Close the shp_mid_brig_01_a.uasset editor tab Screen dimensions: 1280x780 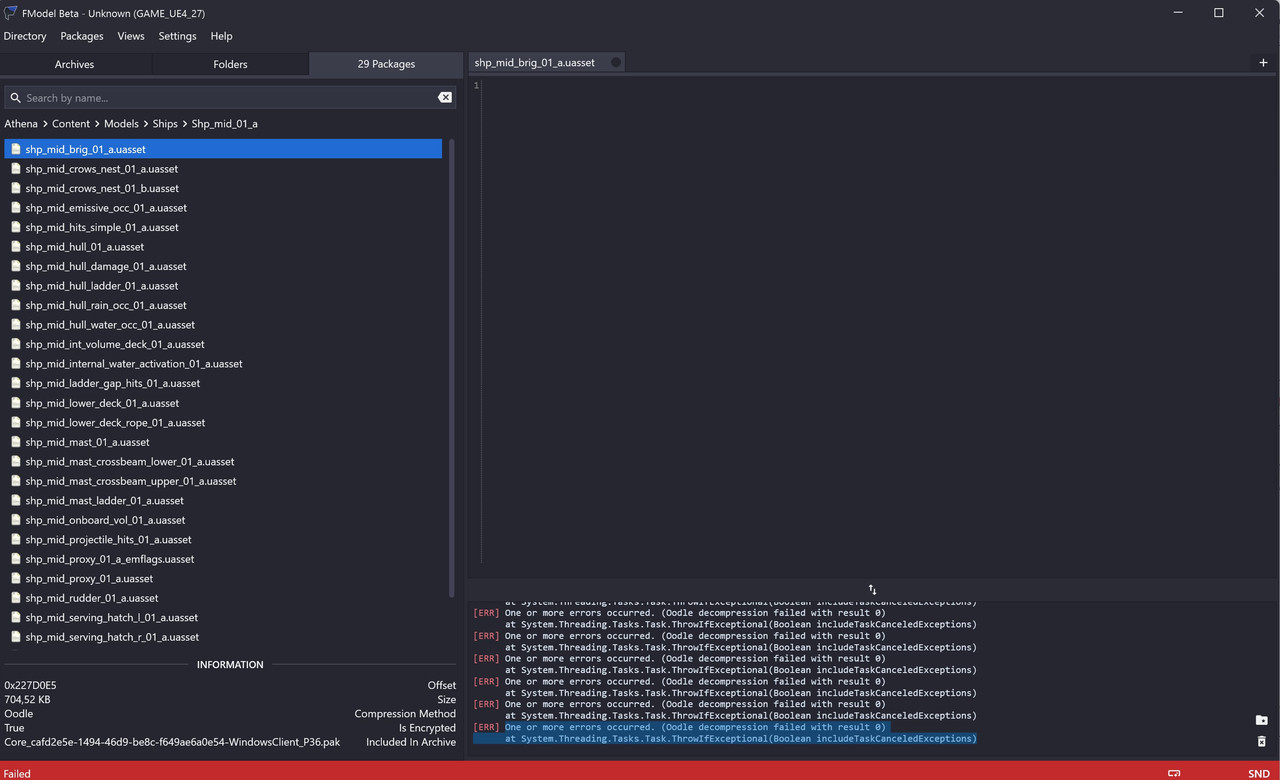616,62
